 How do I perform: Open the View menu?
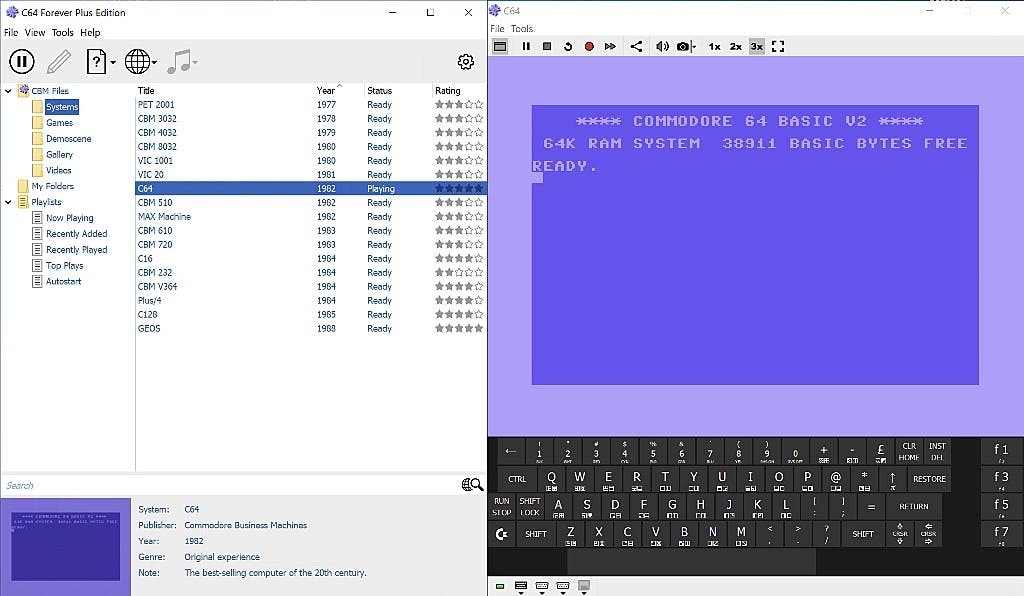point(35,33)
